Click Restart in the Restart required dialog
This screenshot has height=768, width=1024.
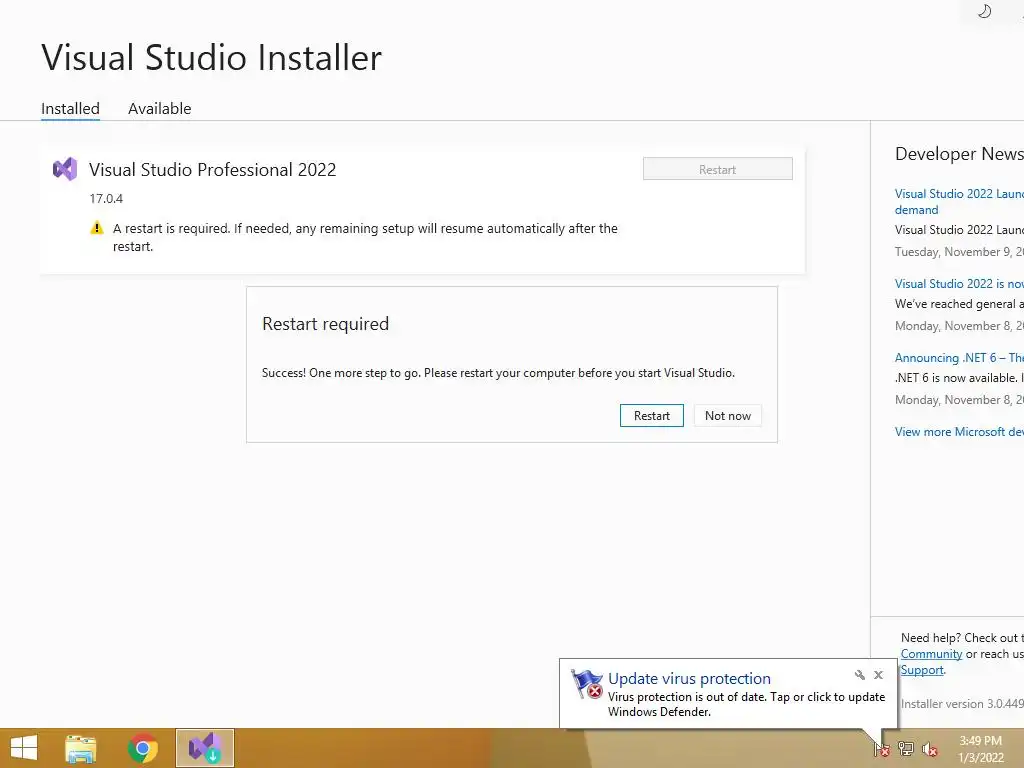(652, 415)
